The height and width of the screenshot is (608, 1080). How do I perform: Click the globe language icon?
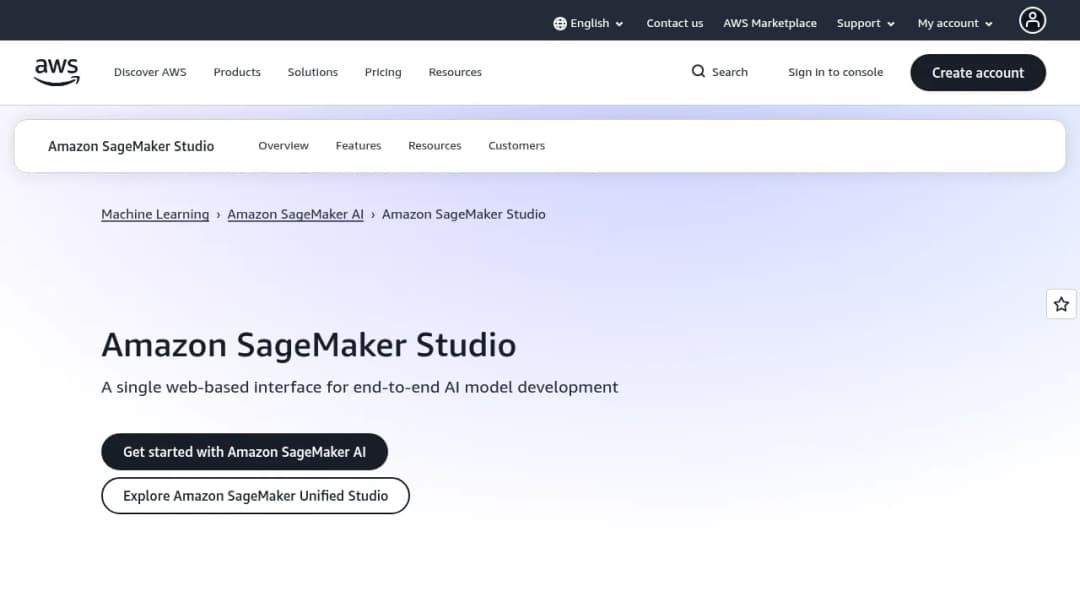(560, 23)
